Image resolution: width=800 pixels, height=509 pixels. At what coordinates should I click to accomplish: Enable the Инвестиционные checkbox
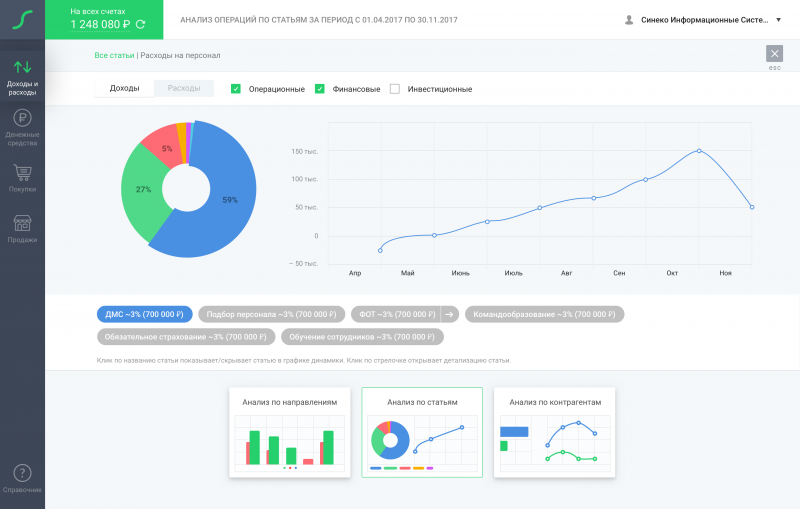tap(395, 89)
